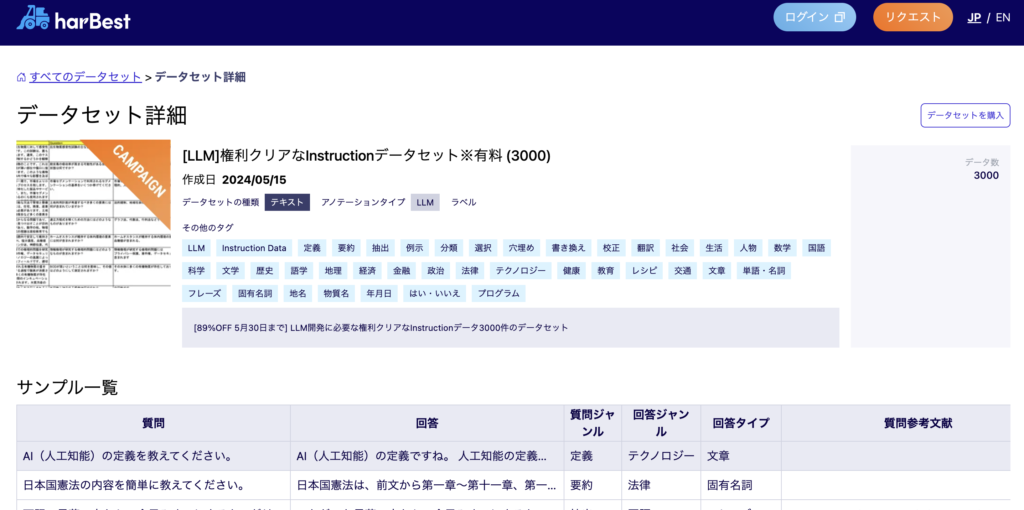Select the 翻訳 tag
Screen dimensions: 1024x510
click(x=644, y=248)
